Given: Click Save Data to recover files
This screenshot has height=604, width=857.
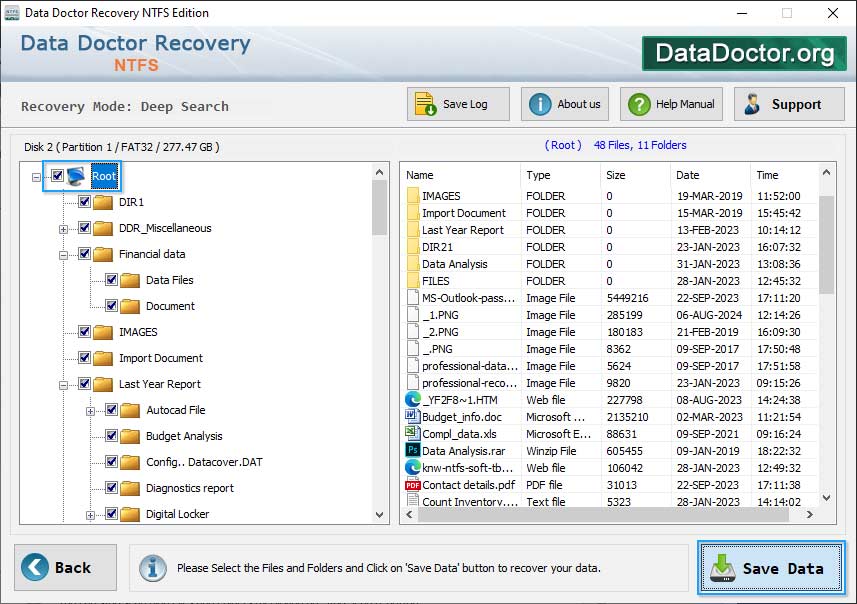Looking at the screenshot, I should tap(771, 568).
